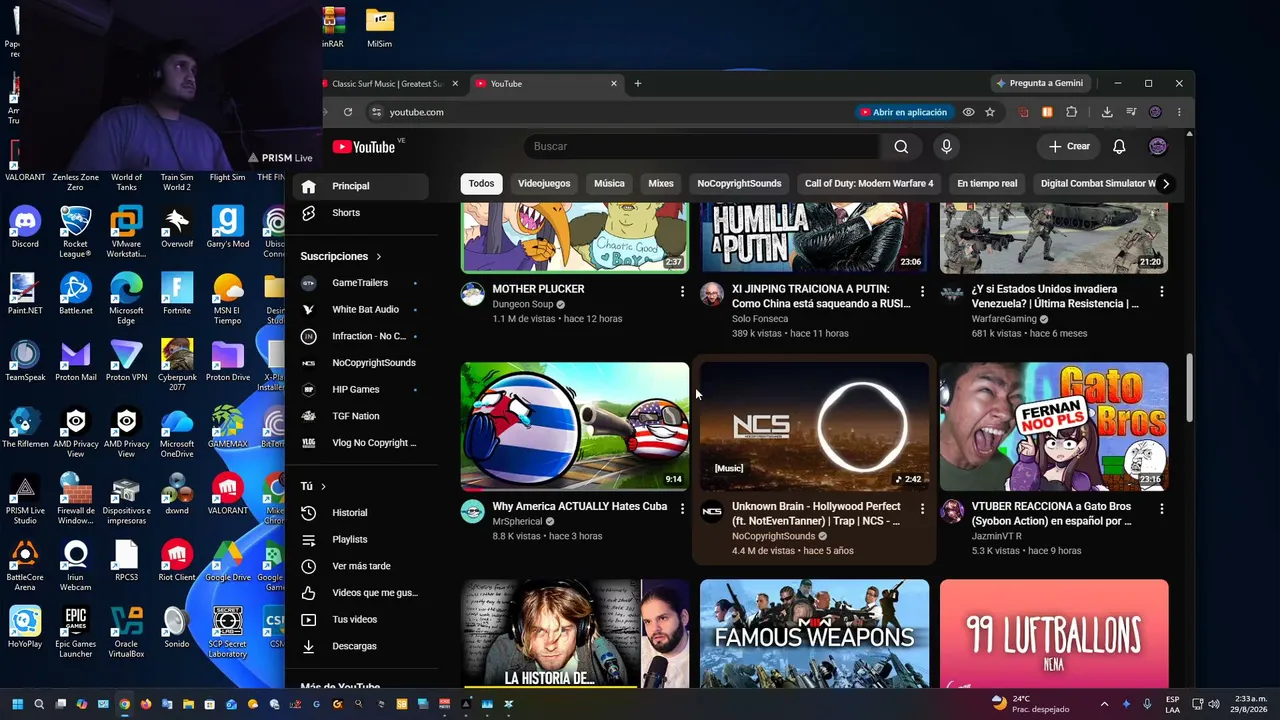The image size is (1280, 720).
Task: Open options for Why America ACTUALLY Hates Cuba
Action: click(x=682, y=509)
